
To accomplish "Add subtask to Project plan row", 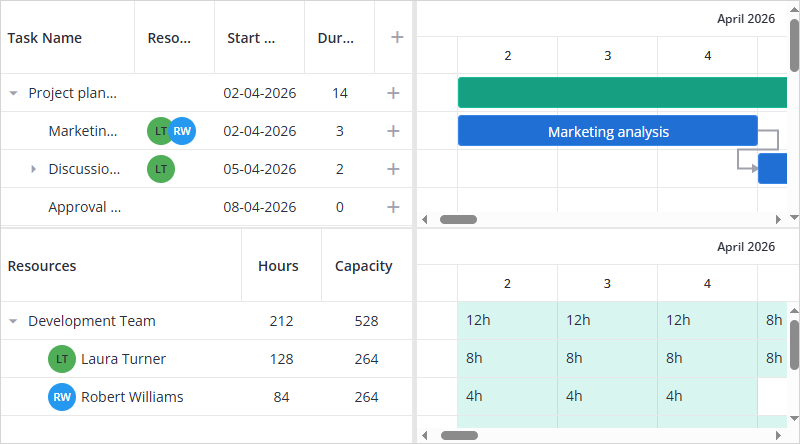I will 393,93.
